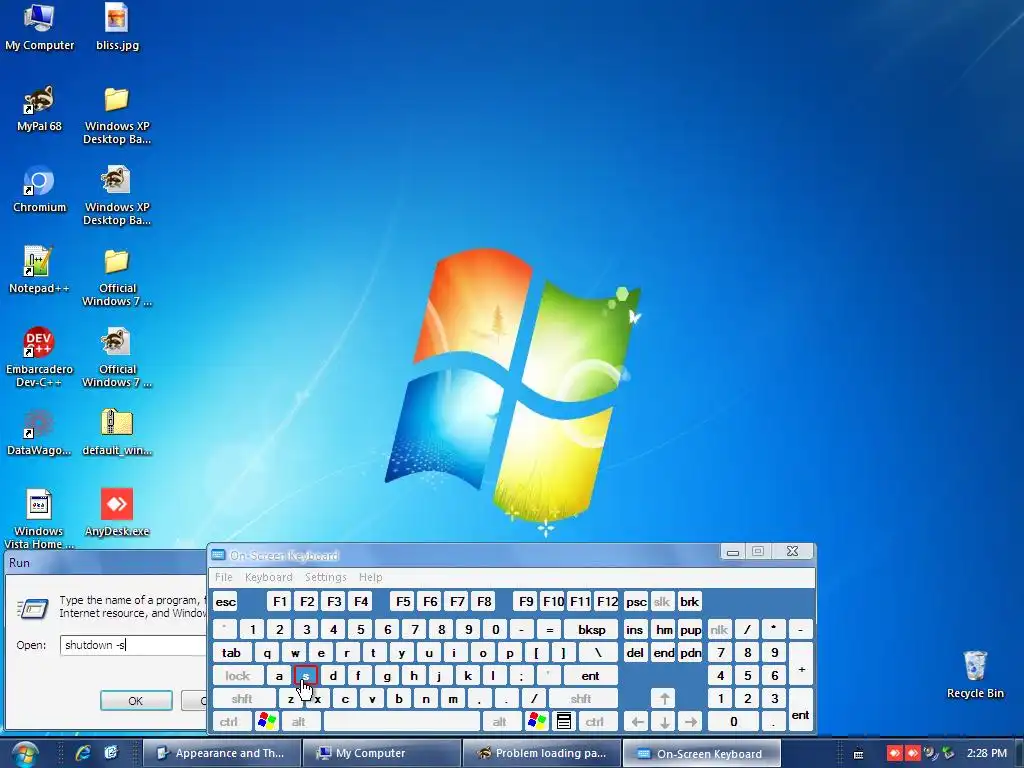Click the right Windows logo key on keyboard
Screen dimensions: 1024x768
[x=536, y=722]
